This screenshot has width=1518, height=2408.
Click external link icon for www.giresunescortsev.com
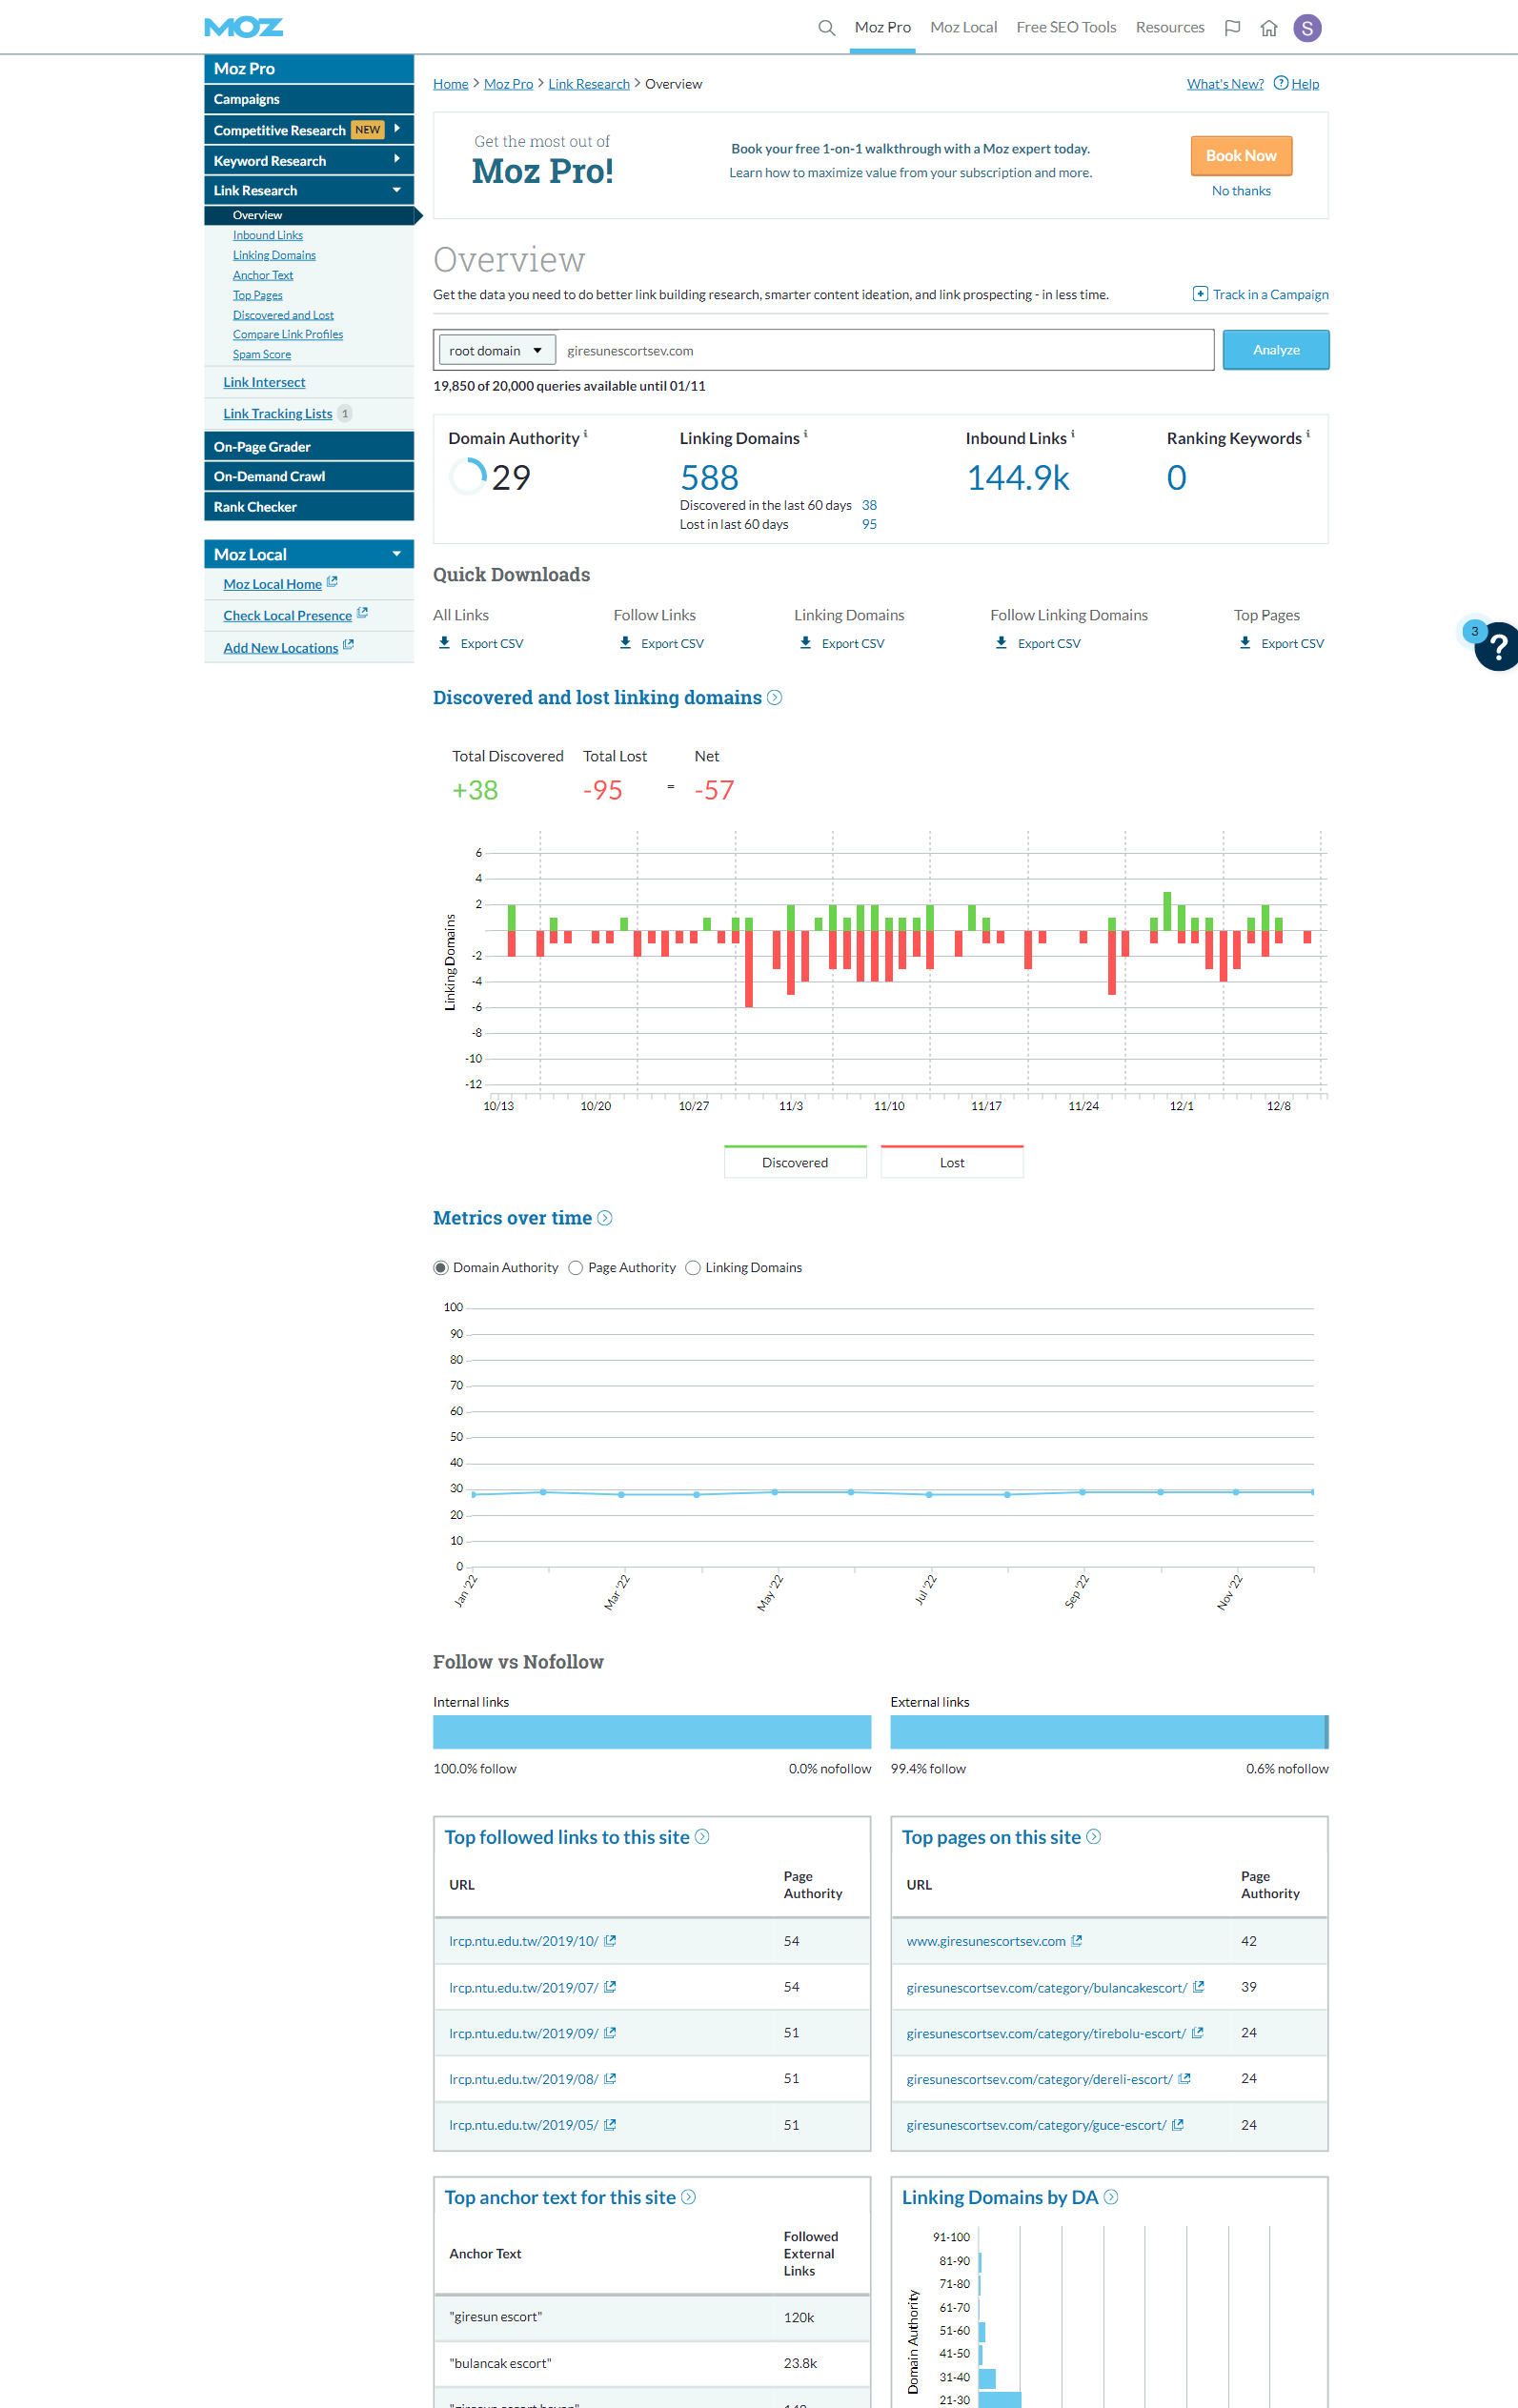1077,1940
